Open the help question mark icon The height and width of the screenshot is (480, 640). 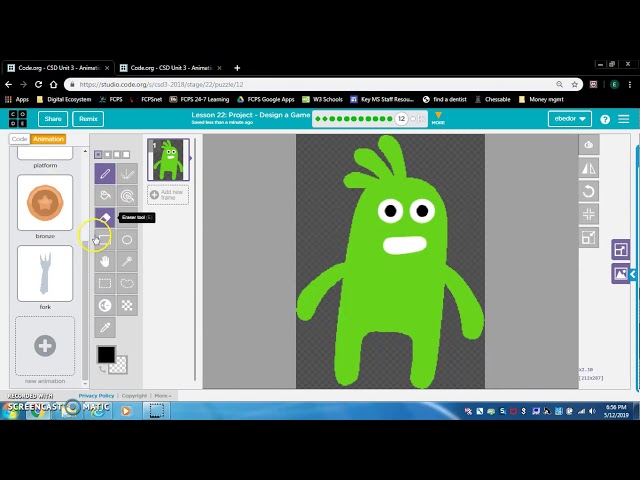[x=605, y=119]
